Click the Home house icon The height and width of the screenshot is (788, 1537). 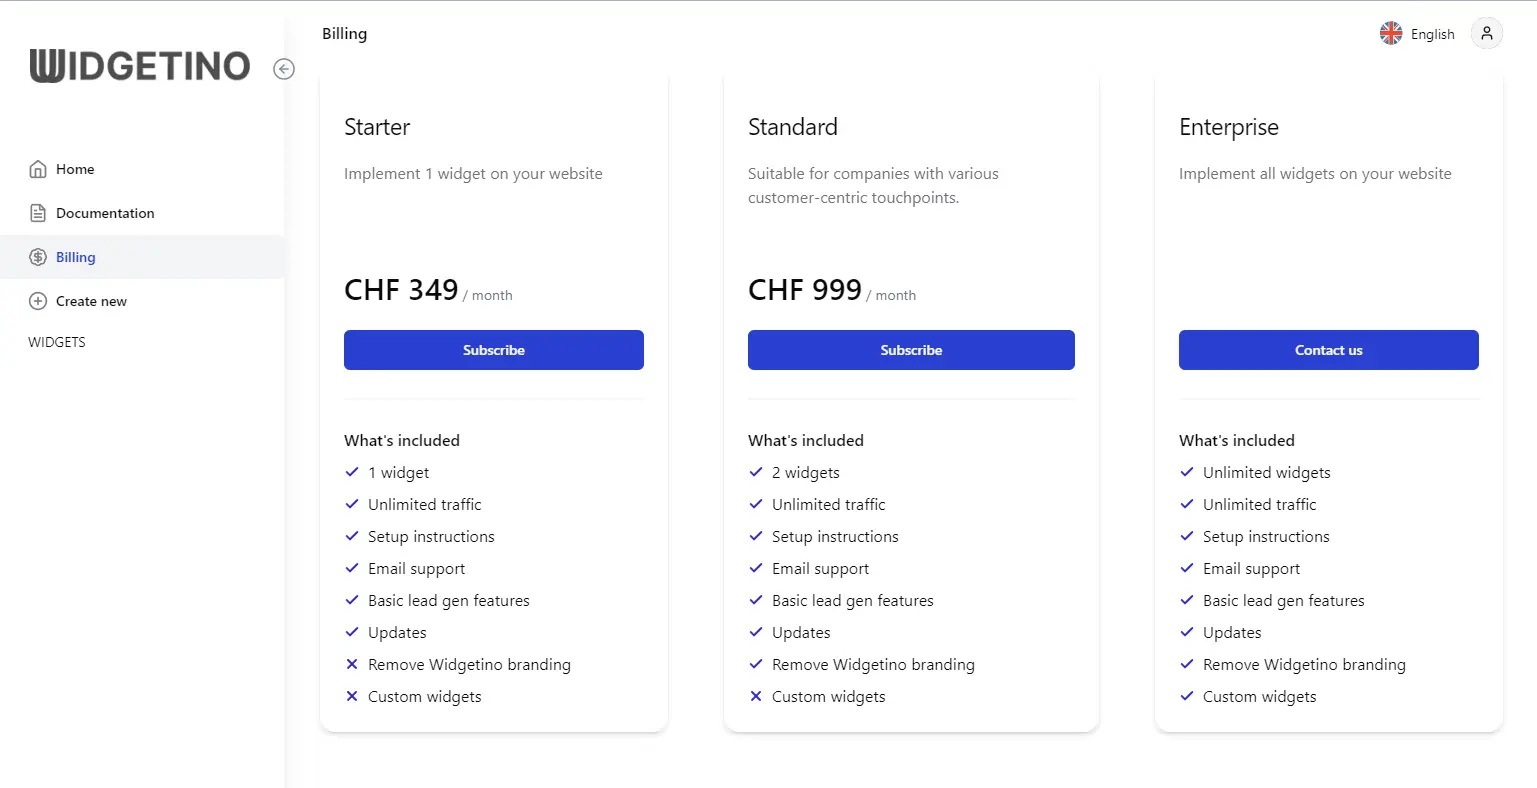[x=38, y=169]
